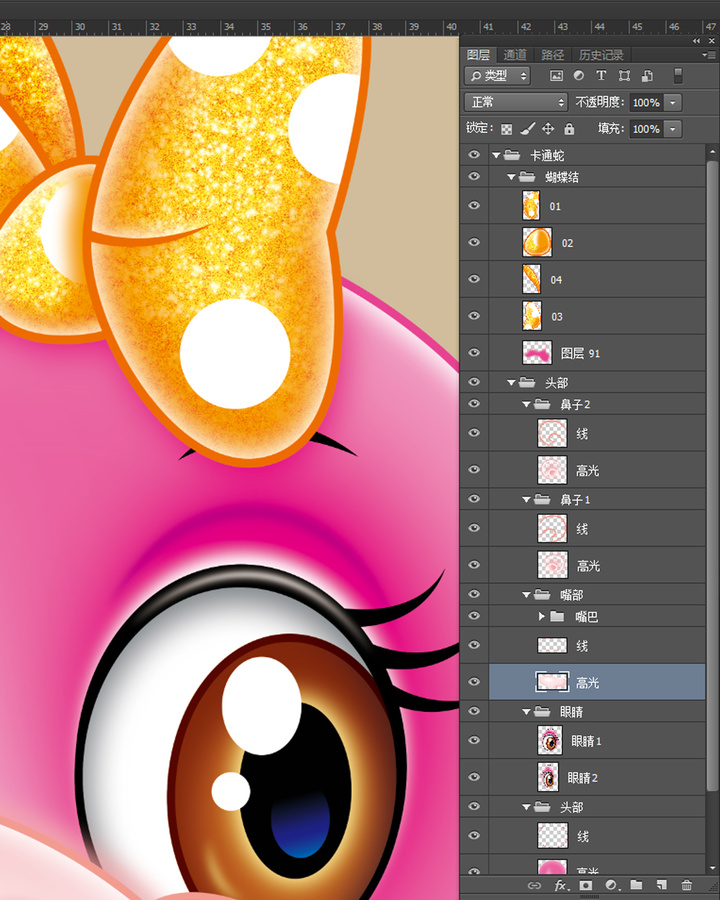The width and height of the screenshot is (720, 900).
Task: Hide the 嘴巴 group
Action: coord(474,616)
